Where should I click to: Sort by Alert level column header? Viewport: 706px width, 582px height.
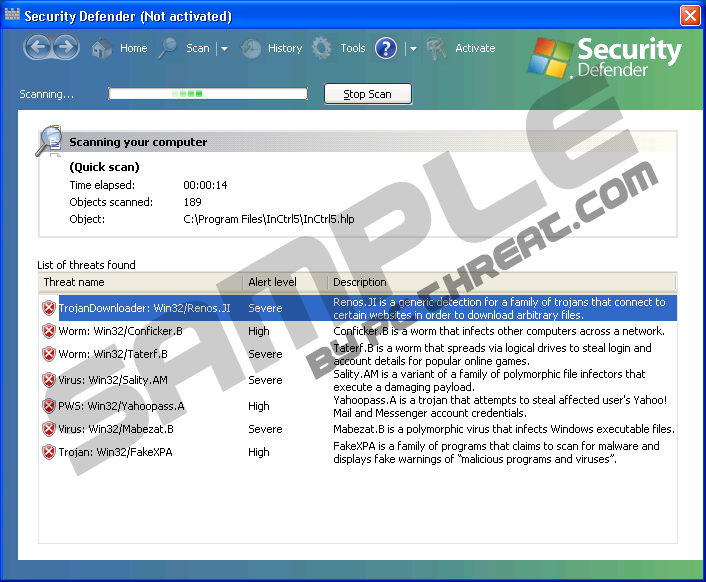(285, 282)
